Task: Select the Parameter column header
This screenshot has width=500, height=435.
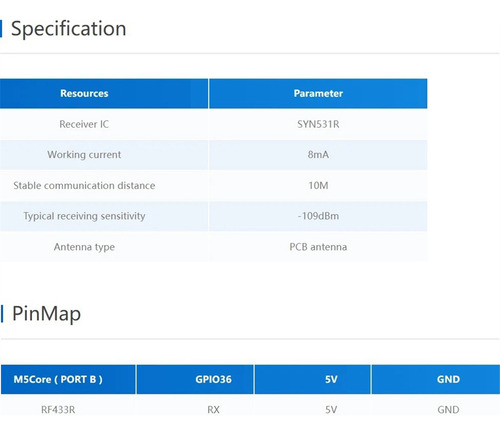Action: (318, 93)
